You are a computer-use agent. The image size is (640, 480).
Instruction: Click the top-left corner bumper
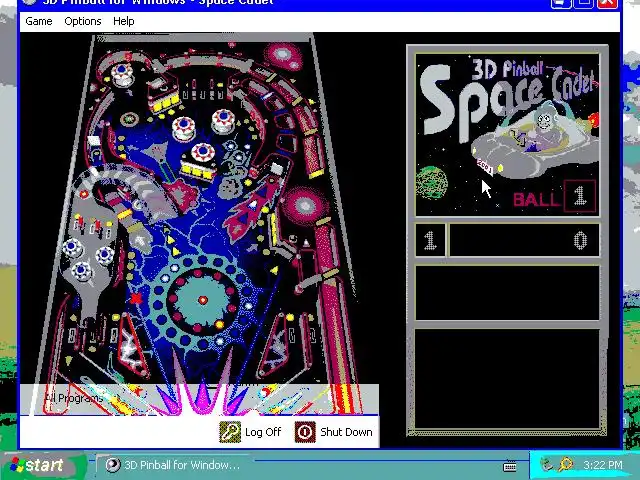coord(122,74)
